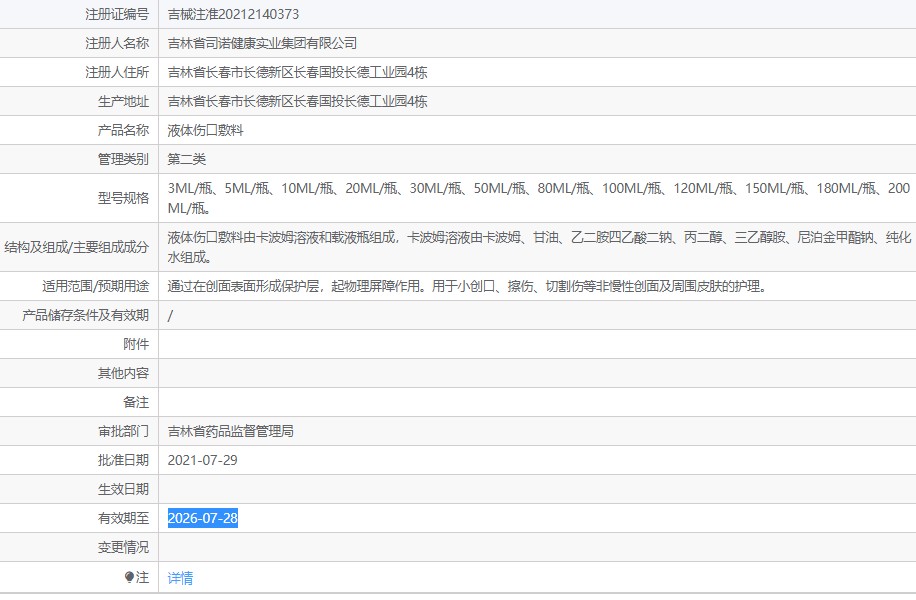Click the 审批部门 label

click(123, 431)
